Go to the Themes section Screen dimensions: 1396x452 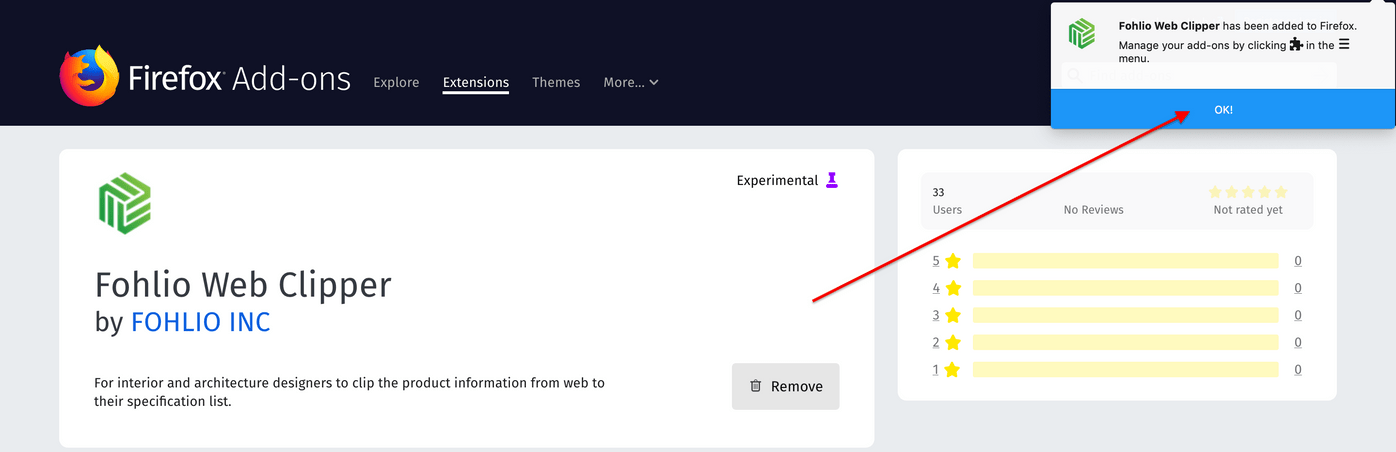click(556, 82)
